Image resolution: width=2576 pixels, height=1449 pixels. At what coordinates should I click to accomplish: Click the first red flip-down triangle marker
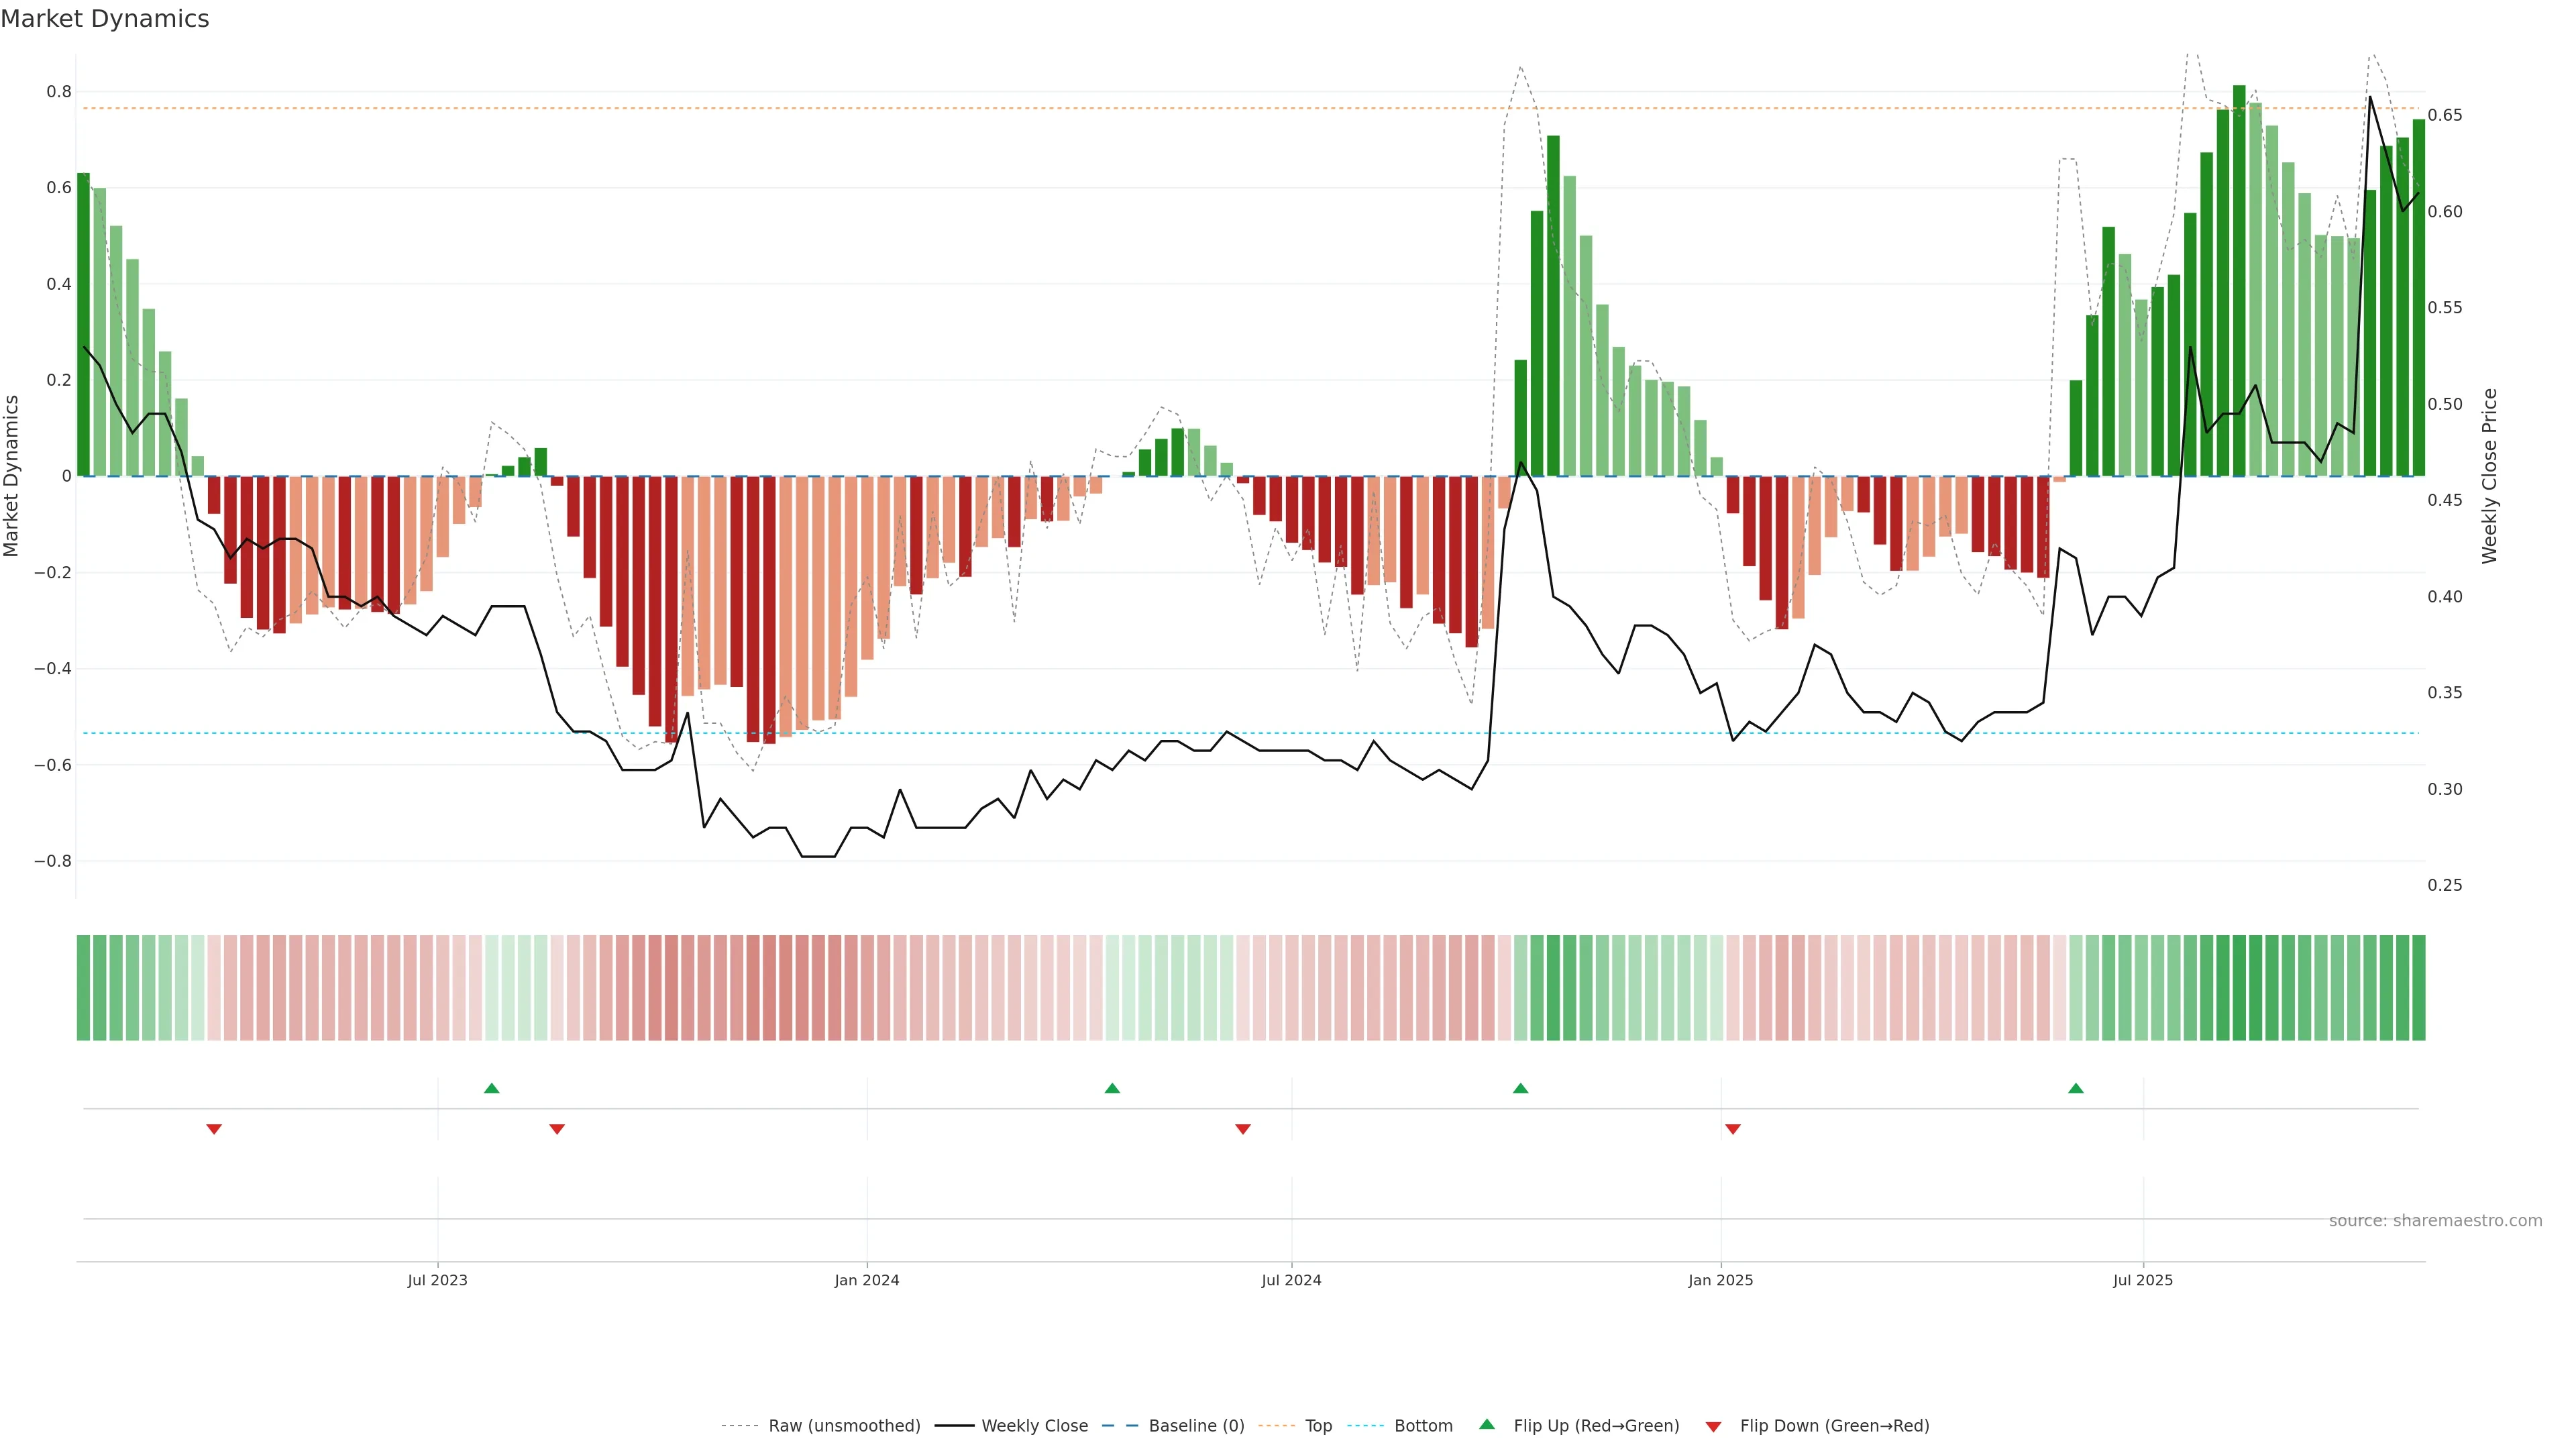(x=214, y=1129)
